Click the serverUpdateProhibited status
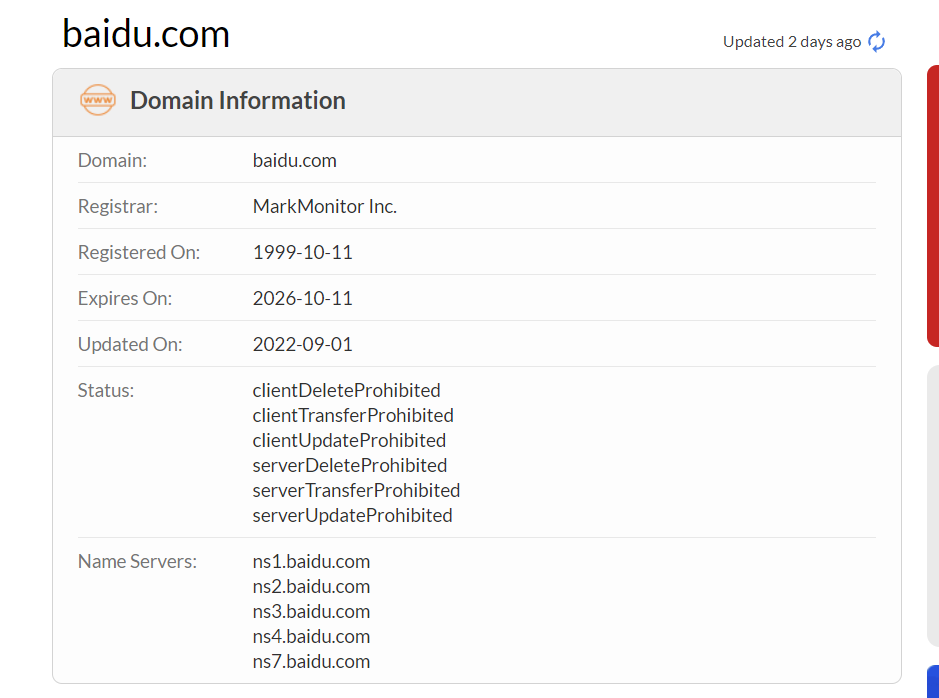Viewport: 939px width, 698px height. coord(352,515)
